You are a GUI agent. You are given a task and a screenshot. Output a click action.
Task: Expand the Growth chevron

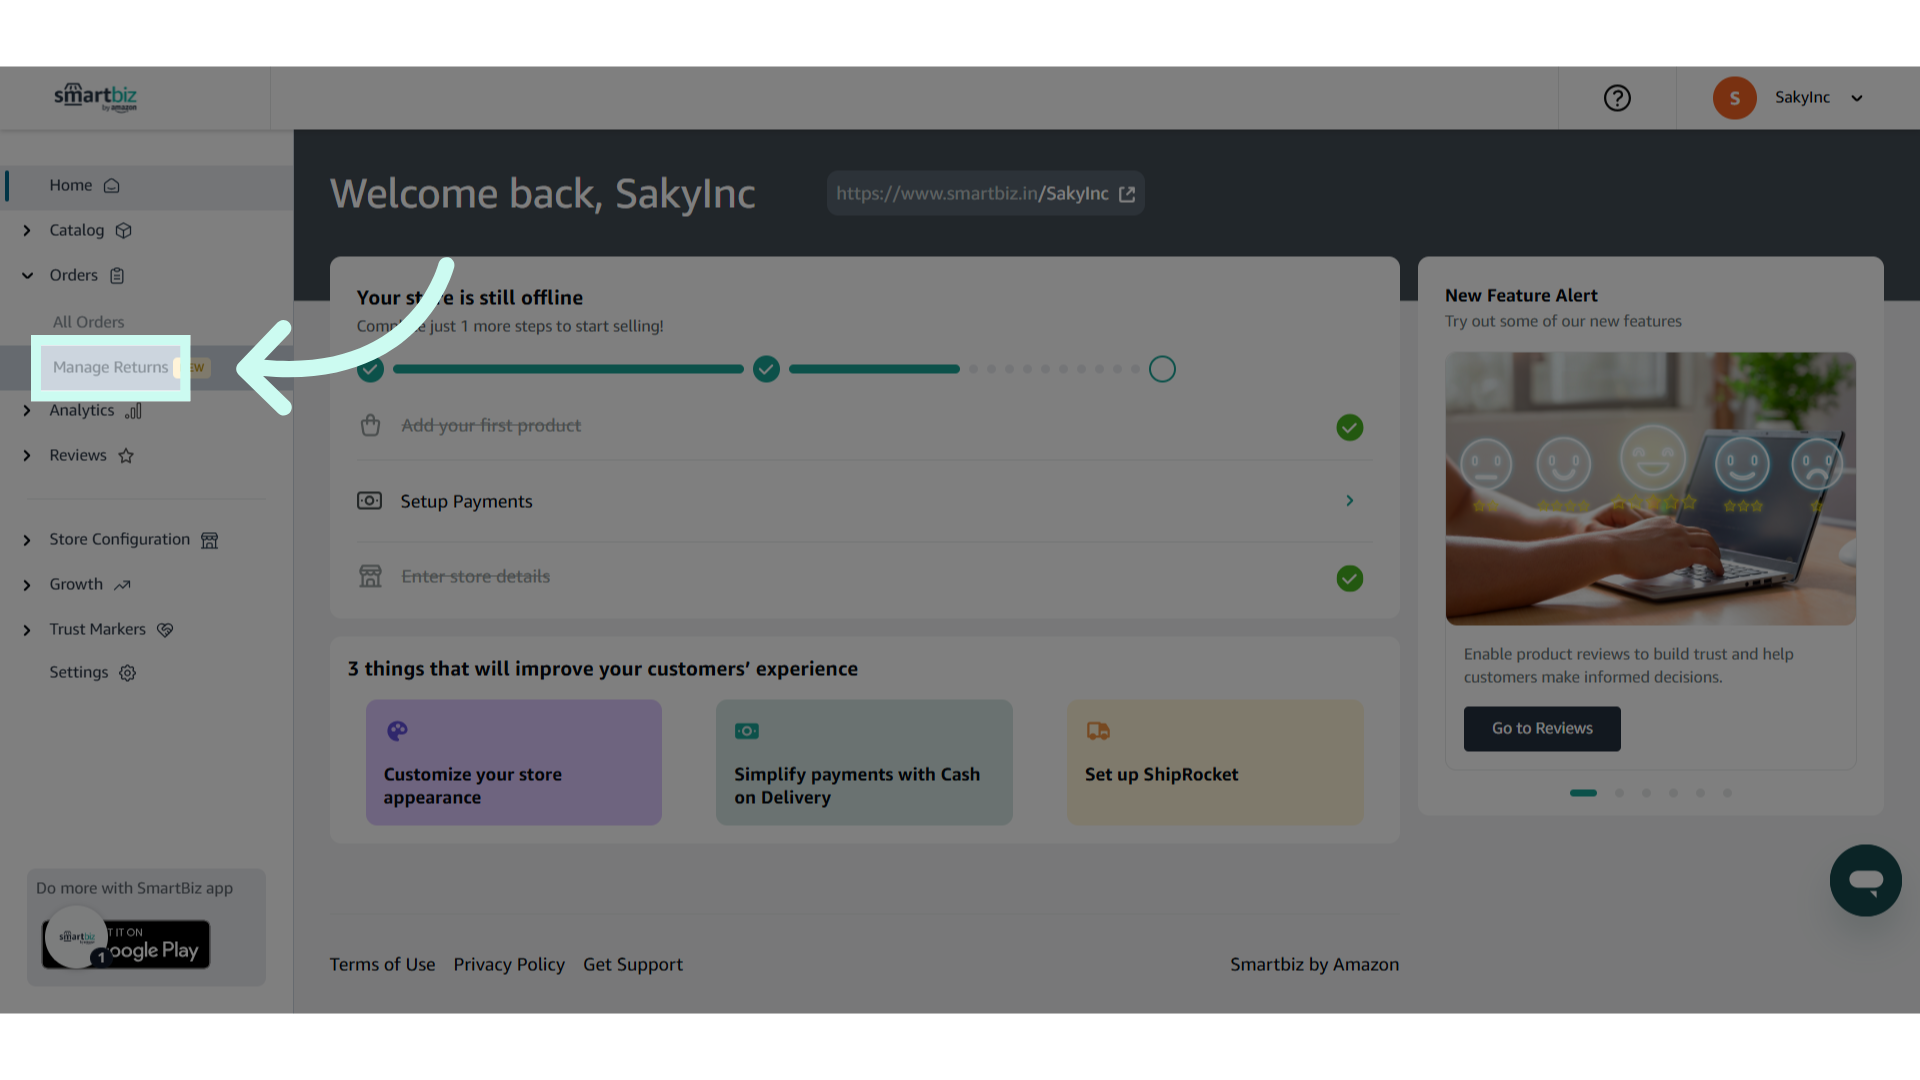[x=27, y=585]
